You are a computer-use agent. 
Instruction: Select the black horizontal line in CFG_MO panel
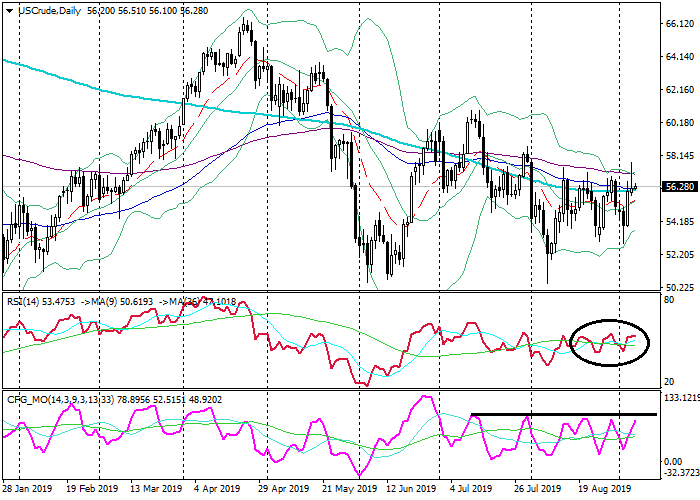tap(563, 414)
